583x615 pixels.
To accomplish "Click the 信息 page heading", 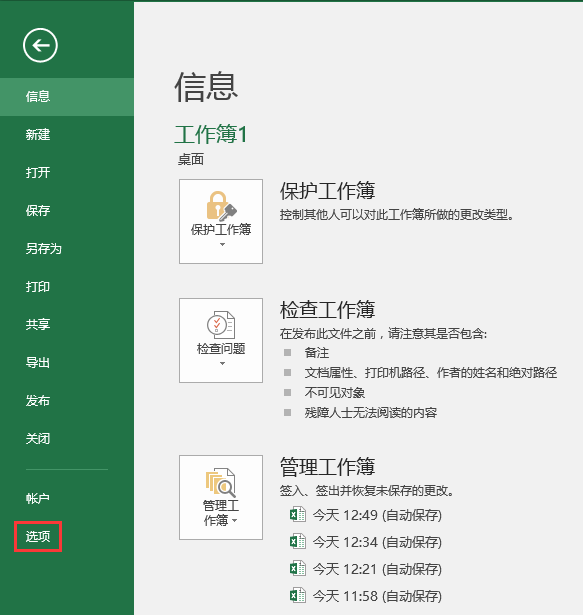I will (x=206, y=87).
